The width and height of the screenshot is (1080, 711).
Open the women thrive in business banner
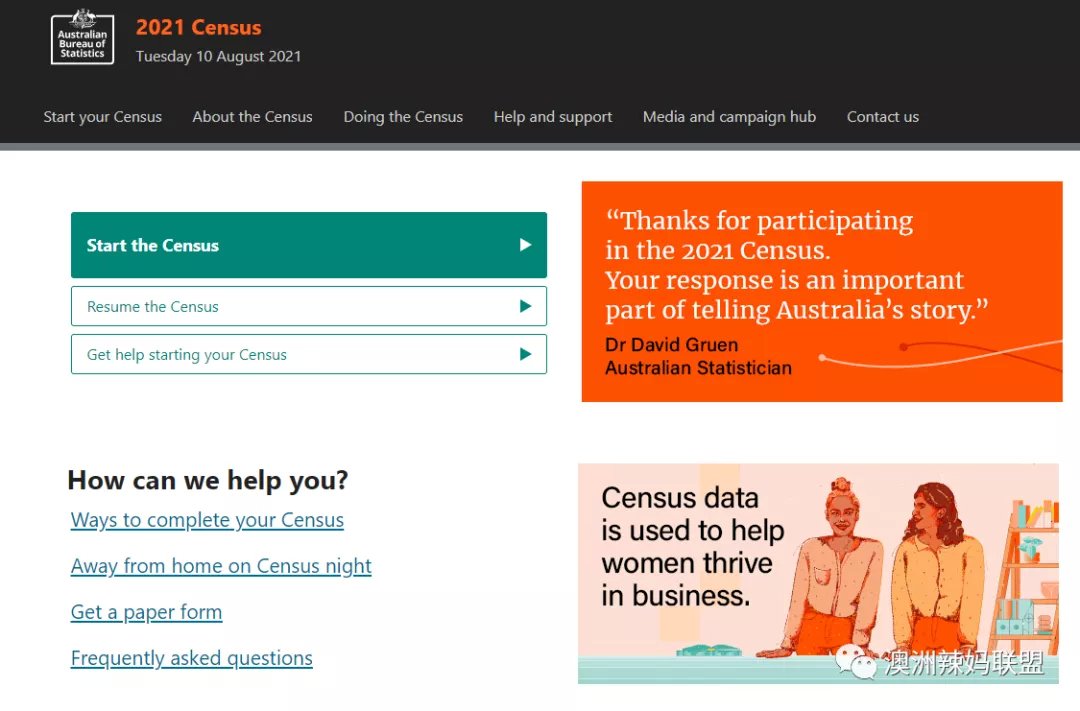pyautogui.click(x=818, y=573)
